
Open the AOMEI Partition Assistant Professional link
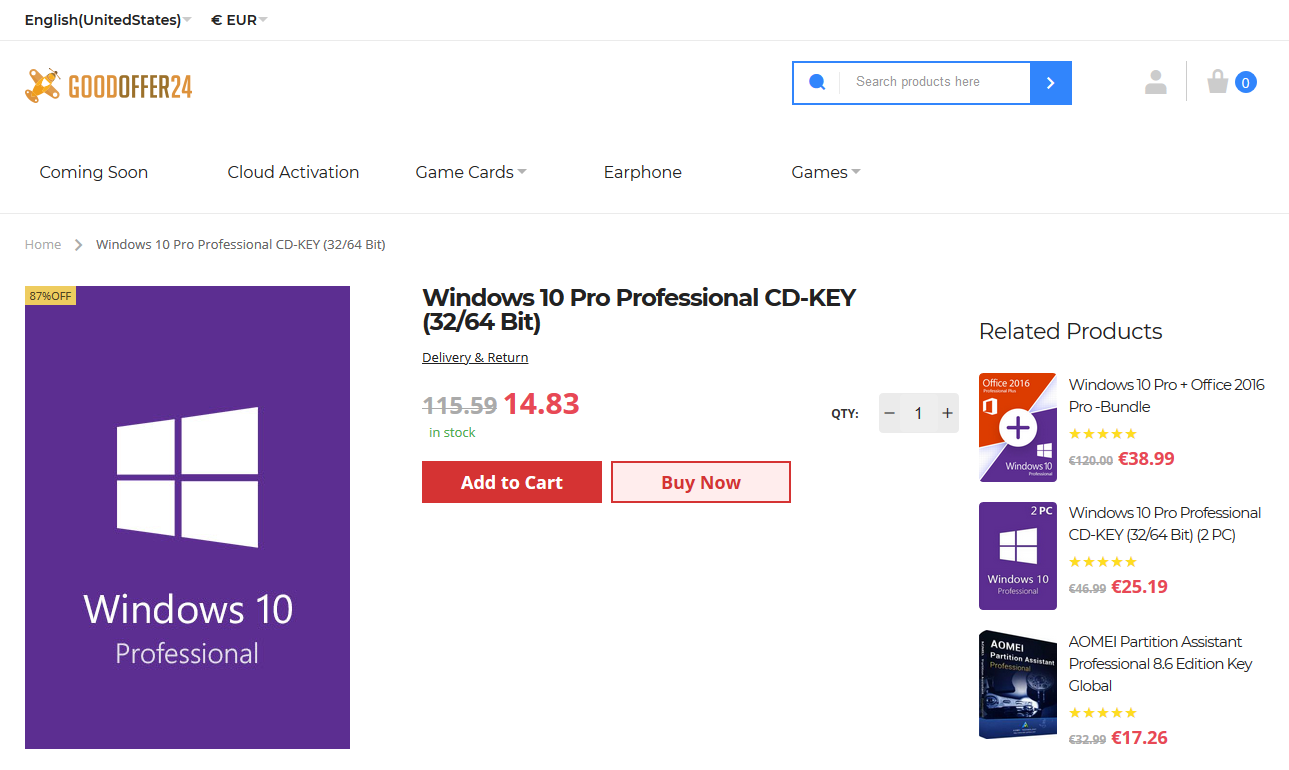point(1161,663)
